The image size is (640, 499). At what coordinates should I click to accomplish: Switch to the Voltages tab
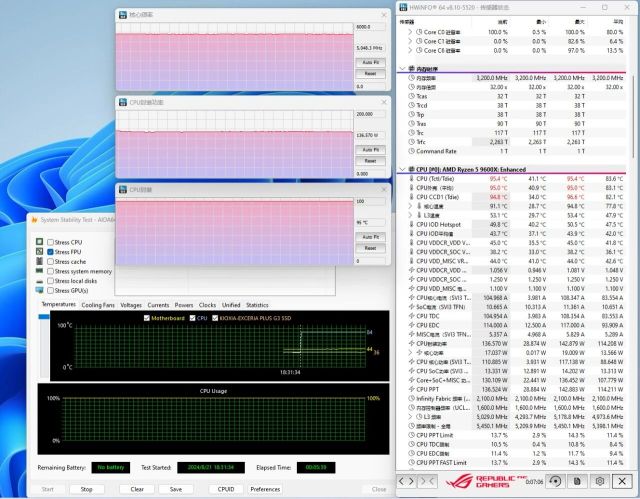(131, 305)
